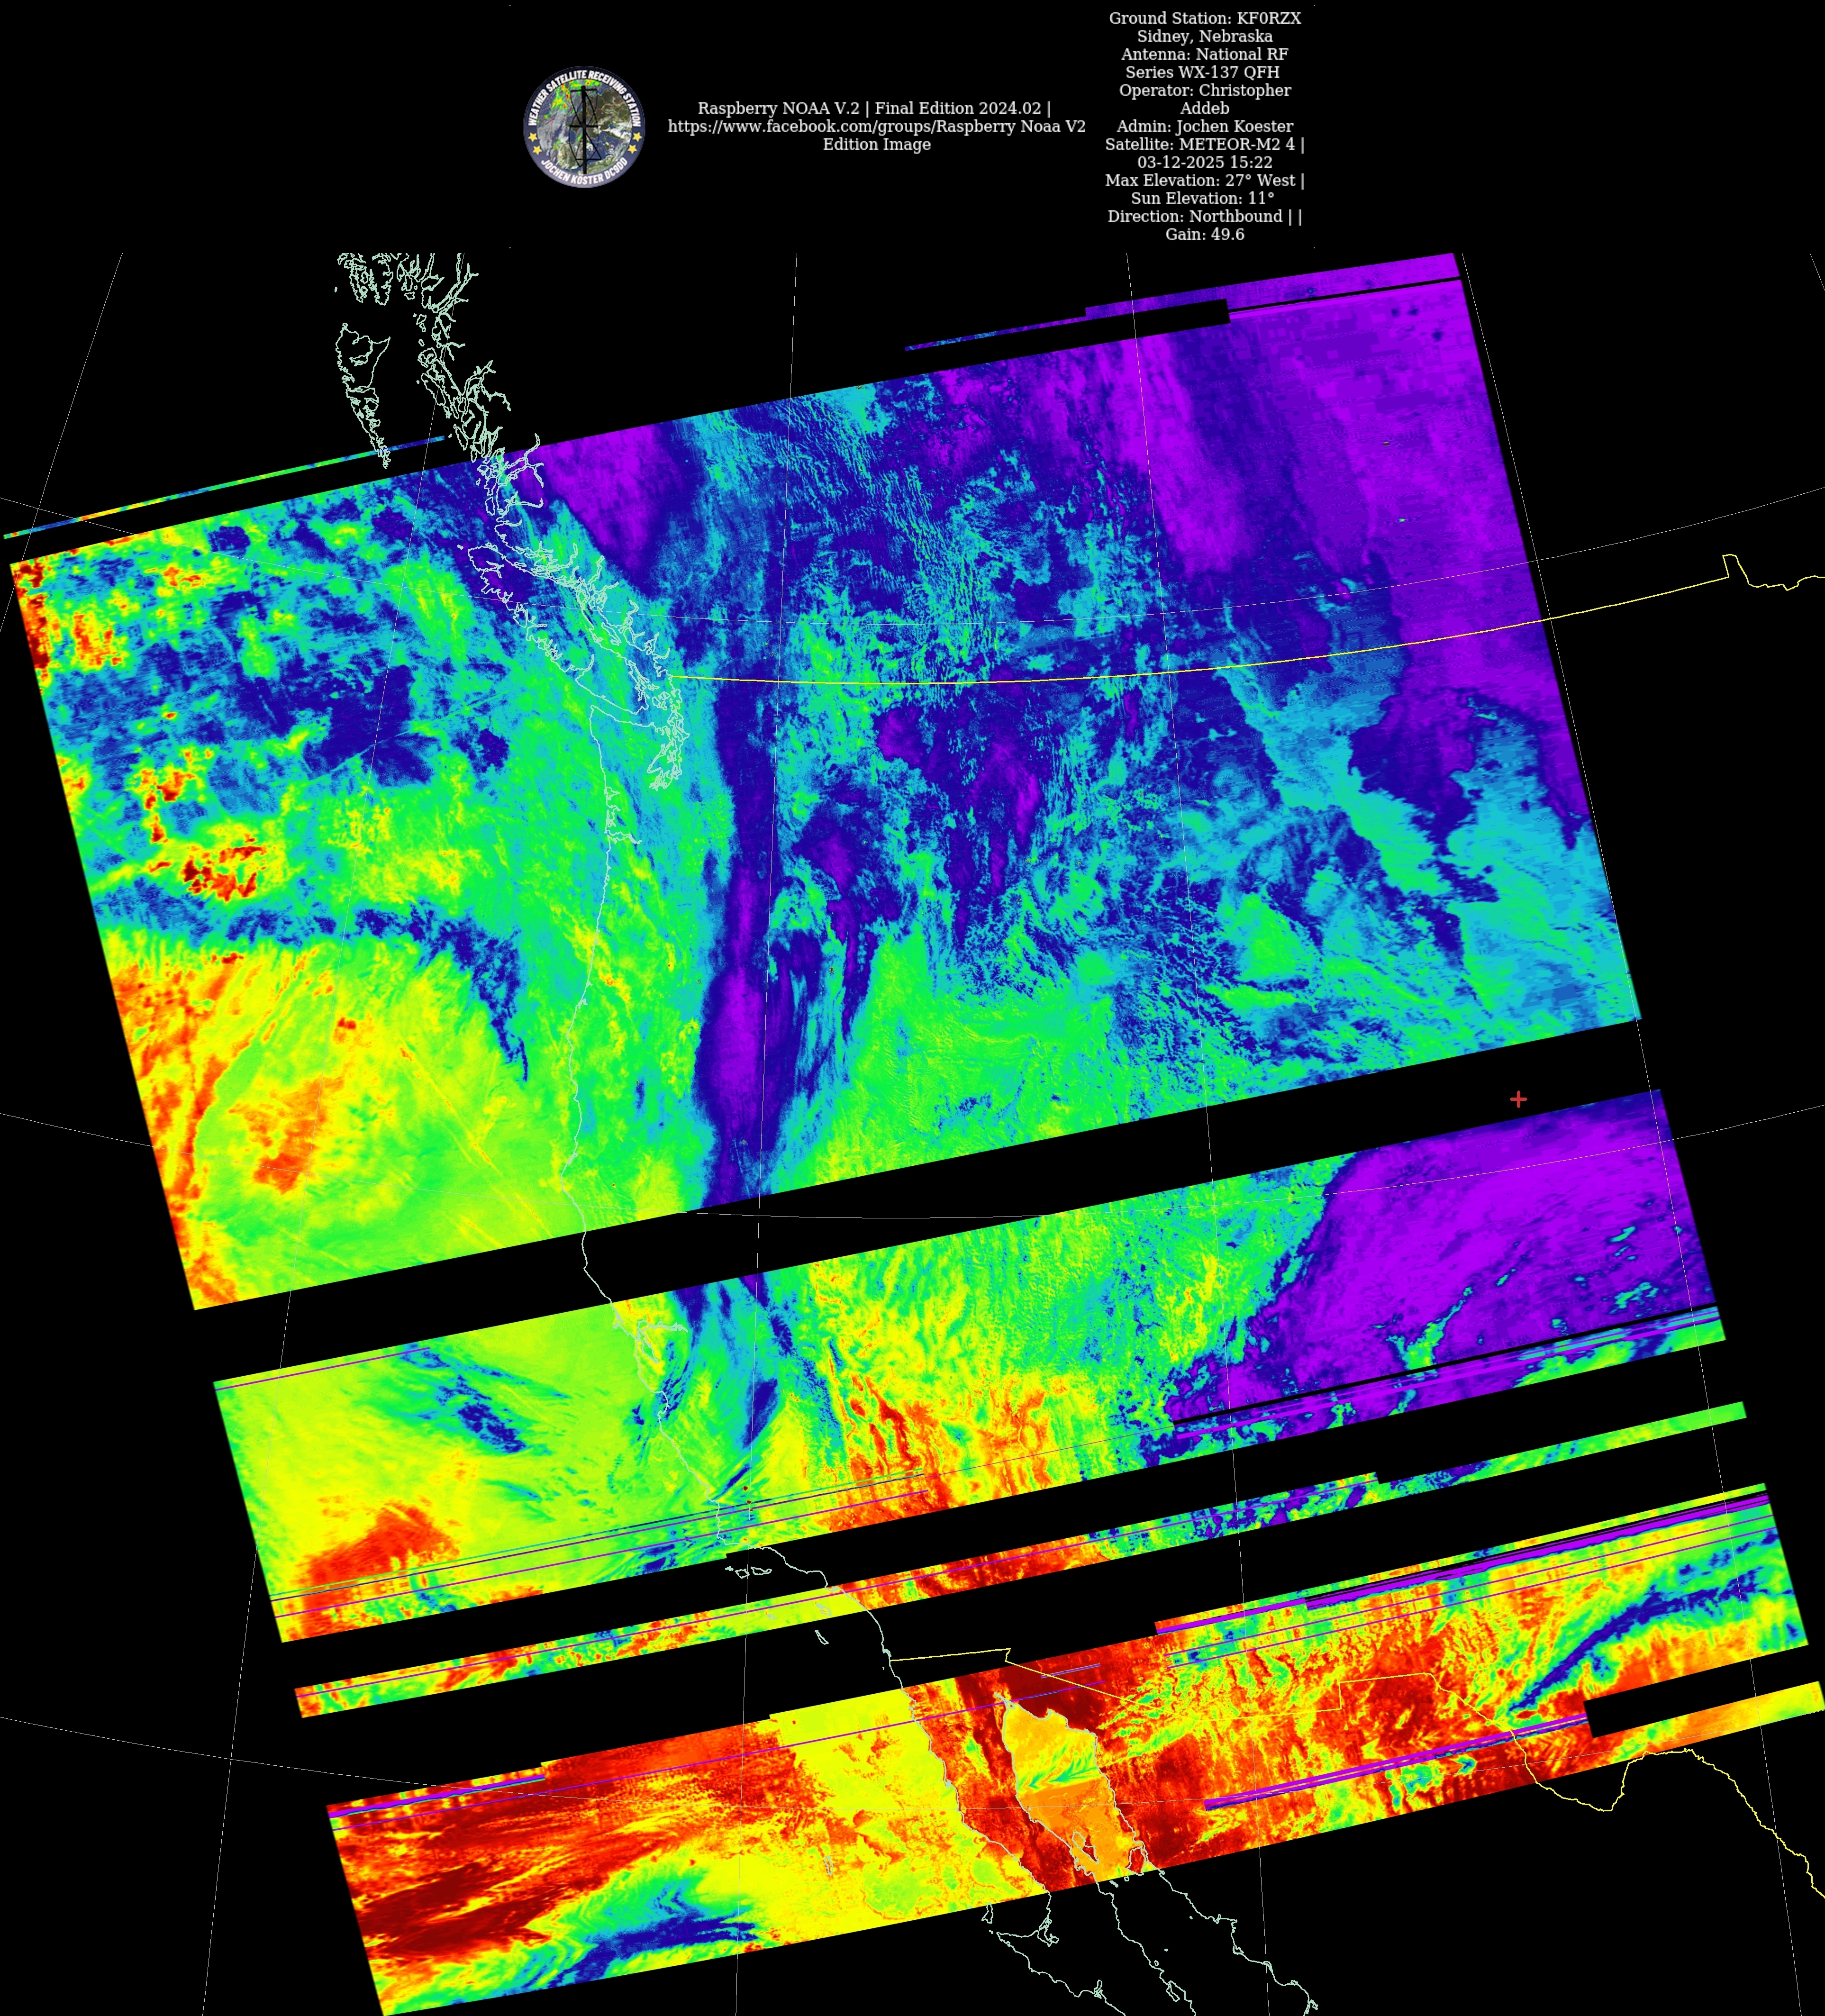Click the Admin: Jochen Koester text
This screenshot has width=1825, height=2016.
tap(1204, 126)
